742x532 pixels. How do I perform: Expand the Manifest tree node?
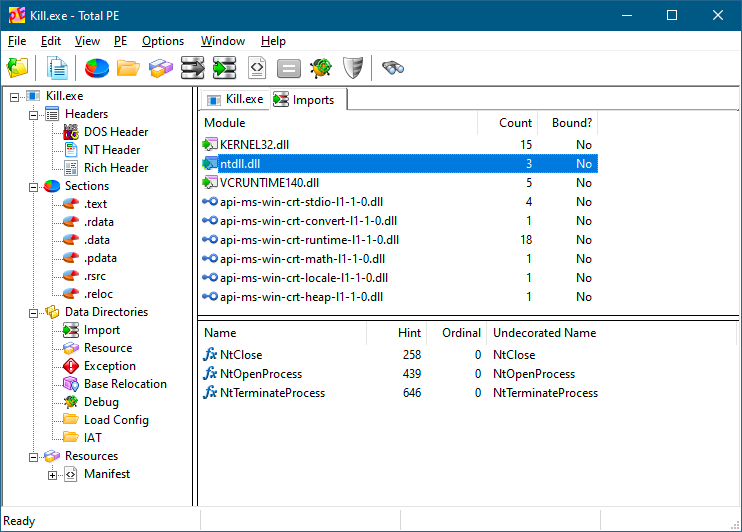53,474
